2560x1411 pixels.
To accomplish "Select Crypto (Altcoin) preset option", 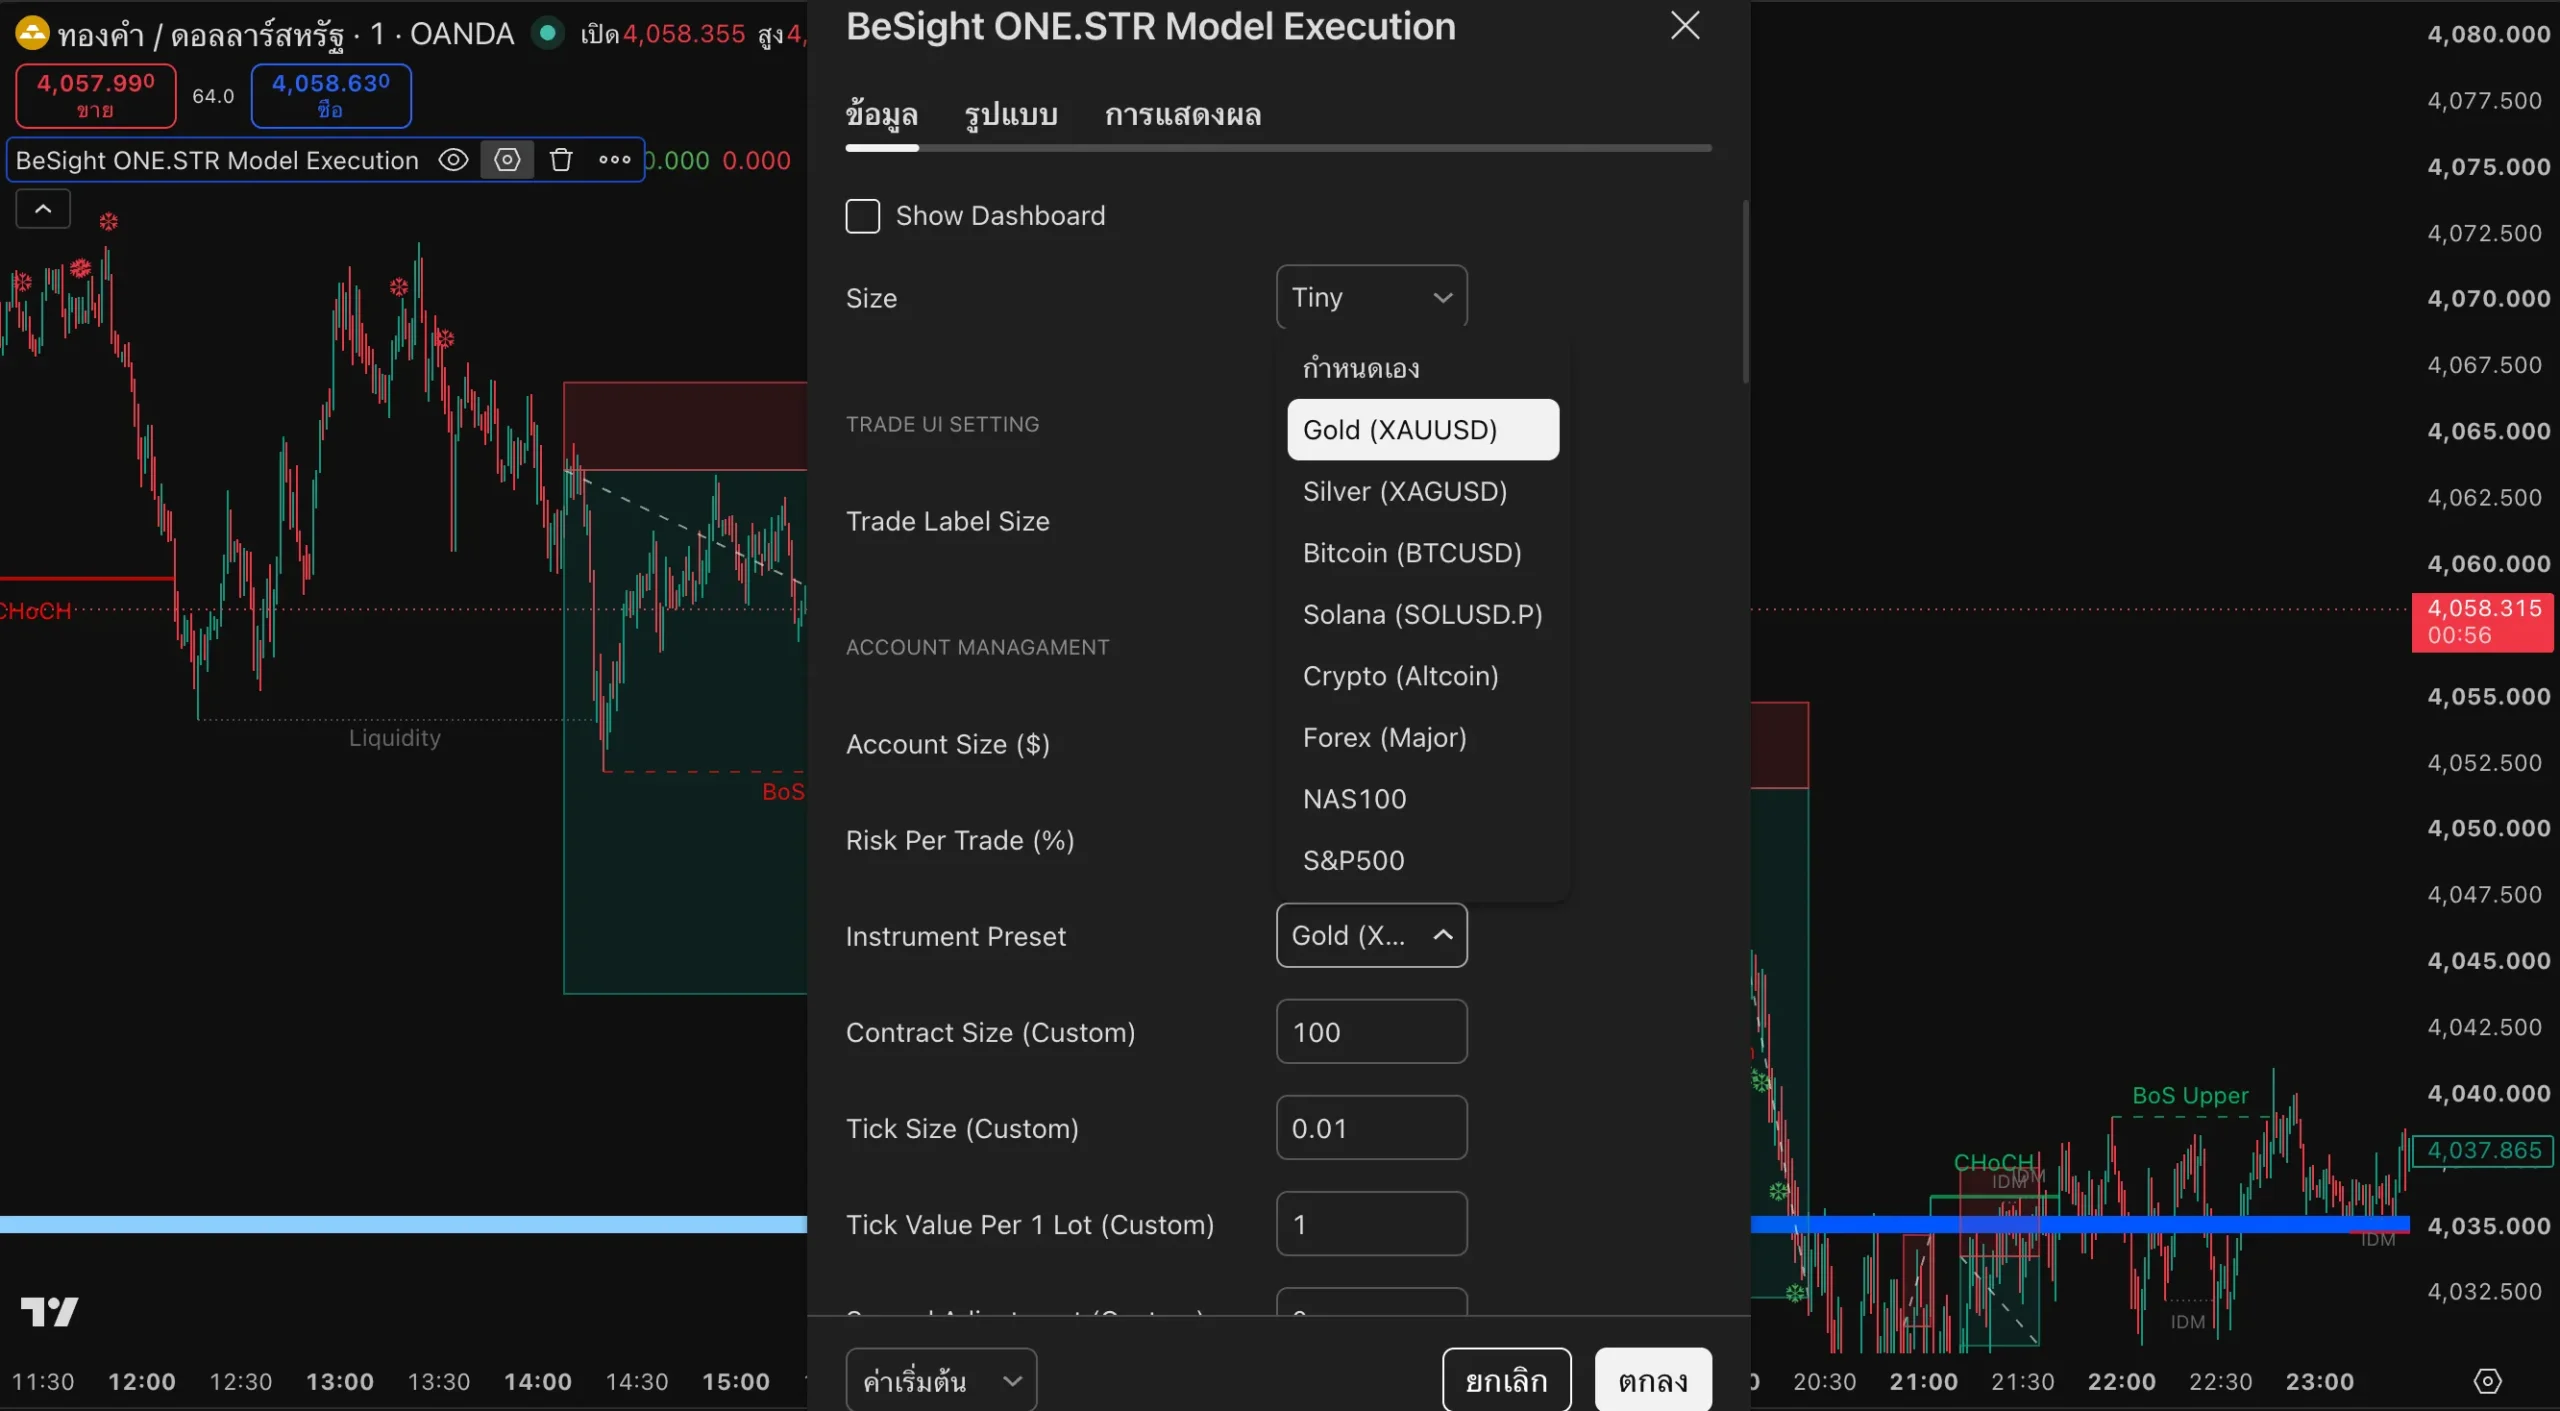I will pyautogui.click(x=1423, y=676).
